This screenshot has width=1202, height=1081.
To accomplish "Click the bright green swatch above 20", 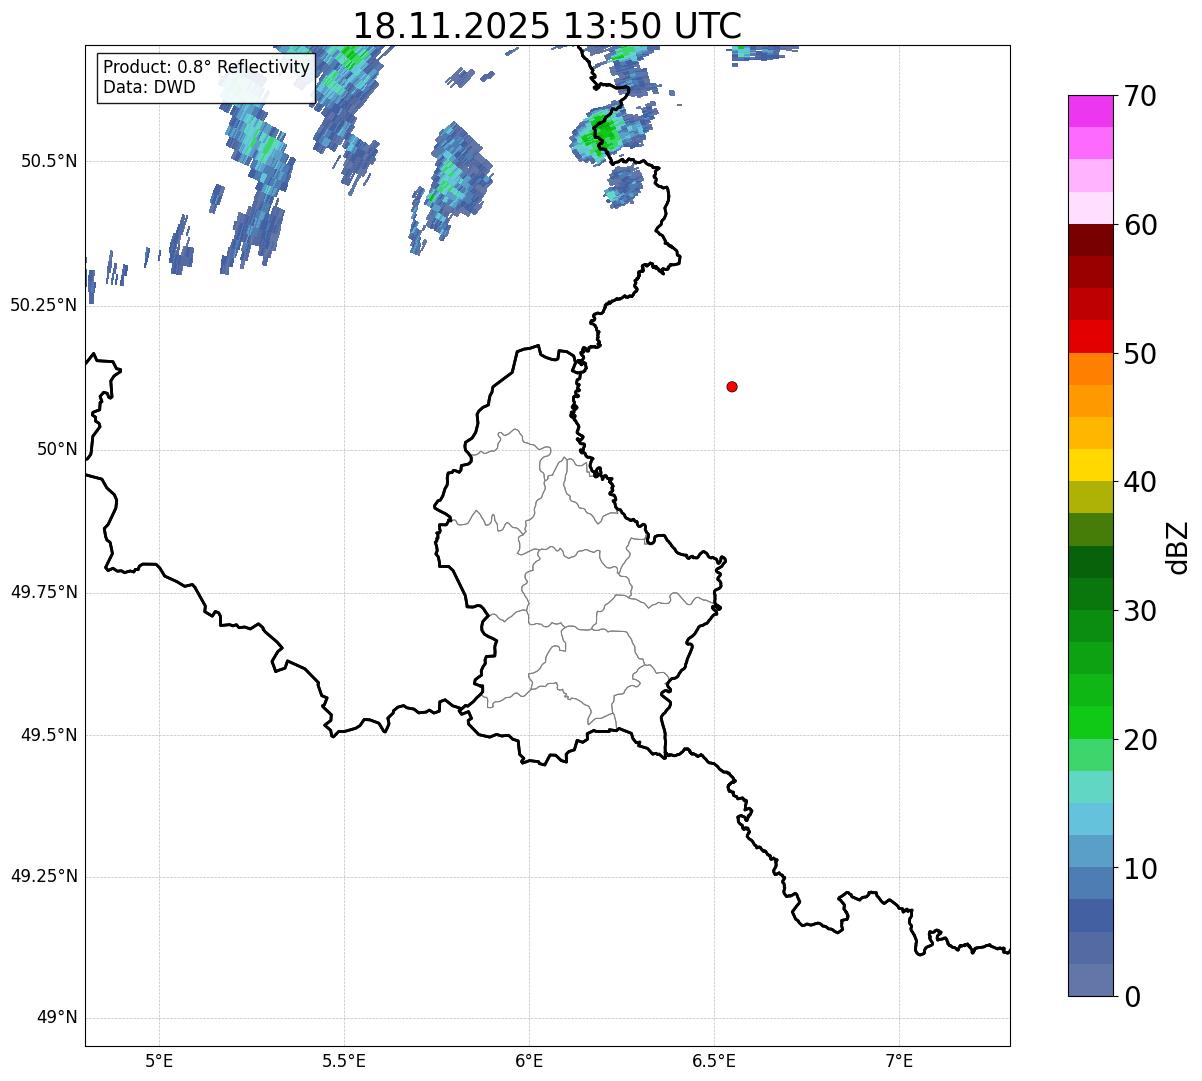I will [x=1091, y=722].
